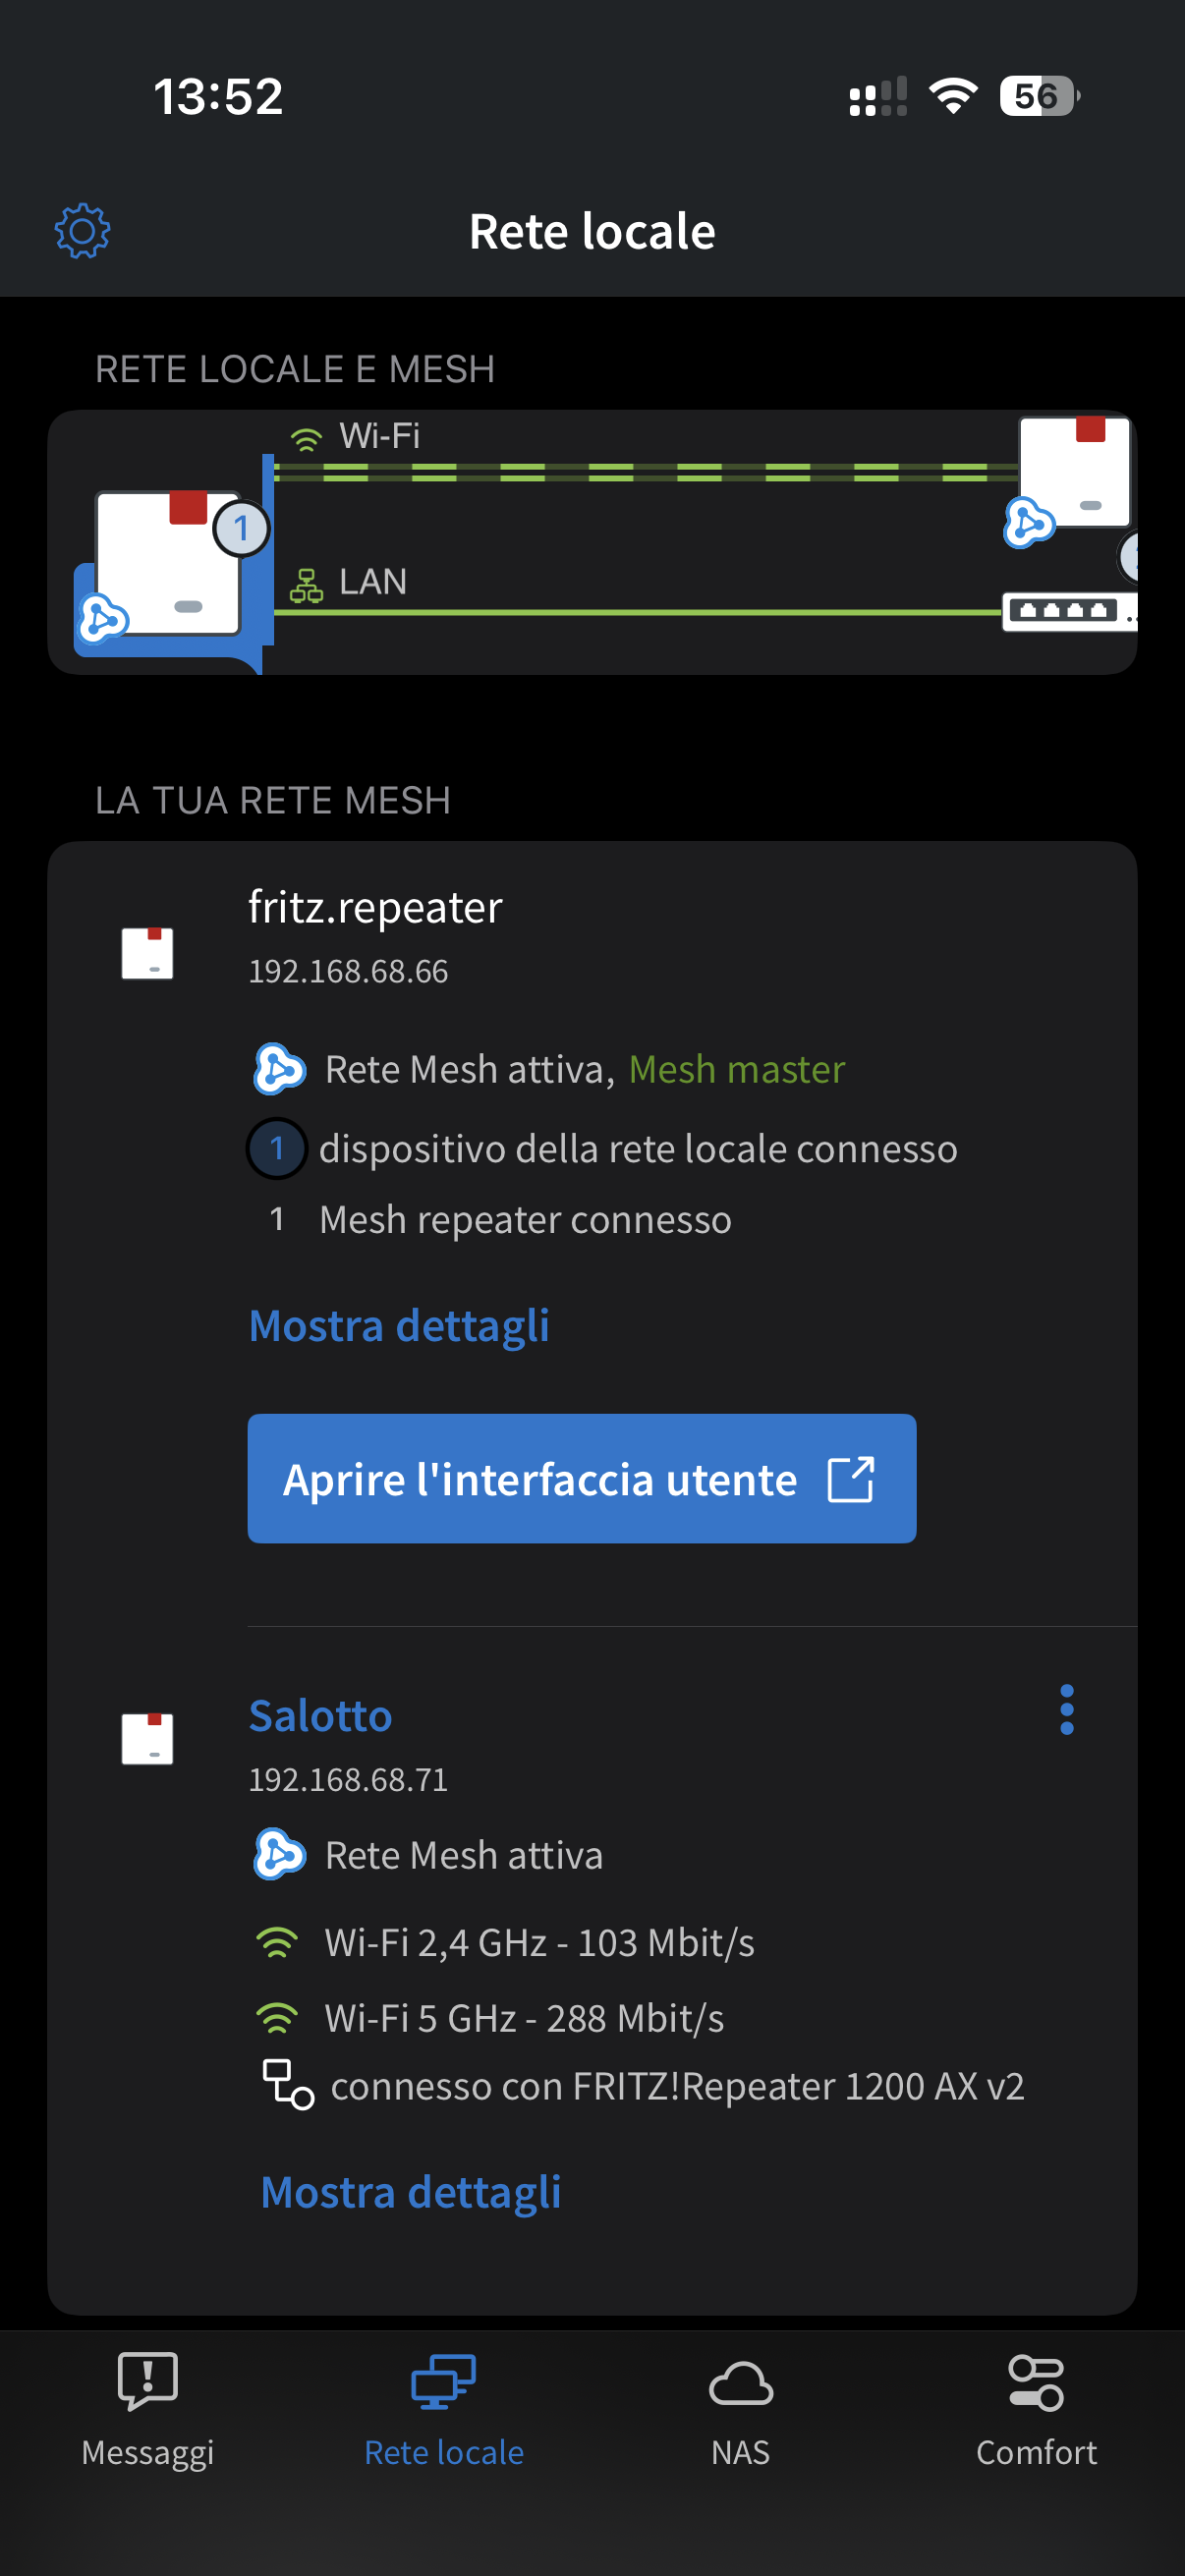
Task: Tap the mesh icon beside Mesh master
Action: tap(279, 1069)
